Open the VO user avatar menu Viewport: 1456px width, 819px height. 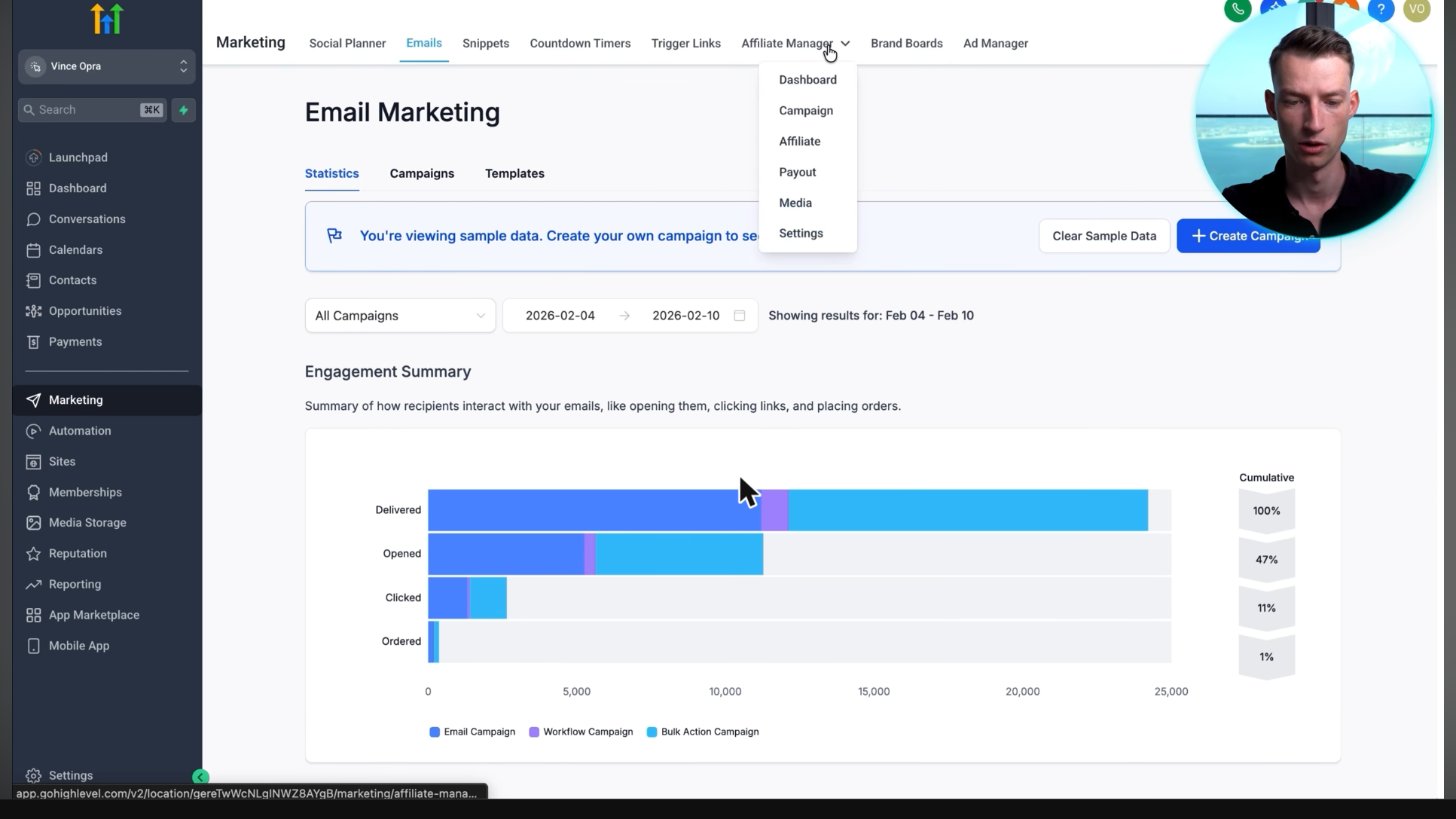click(x=1417, y=9)
